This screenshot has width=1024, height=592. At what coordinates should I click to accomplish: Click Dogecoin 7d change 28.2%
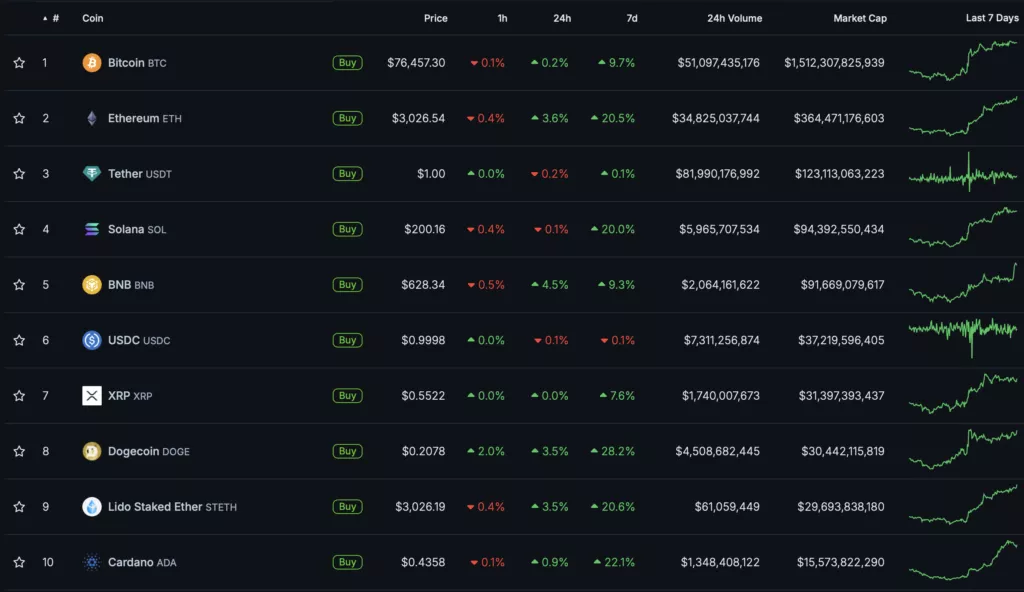pos(613,451)
